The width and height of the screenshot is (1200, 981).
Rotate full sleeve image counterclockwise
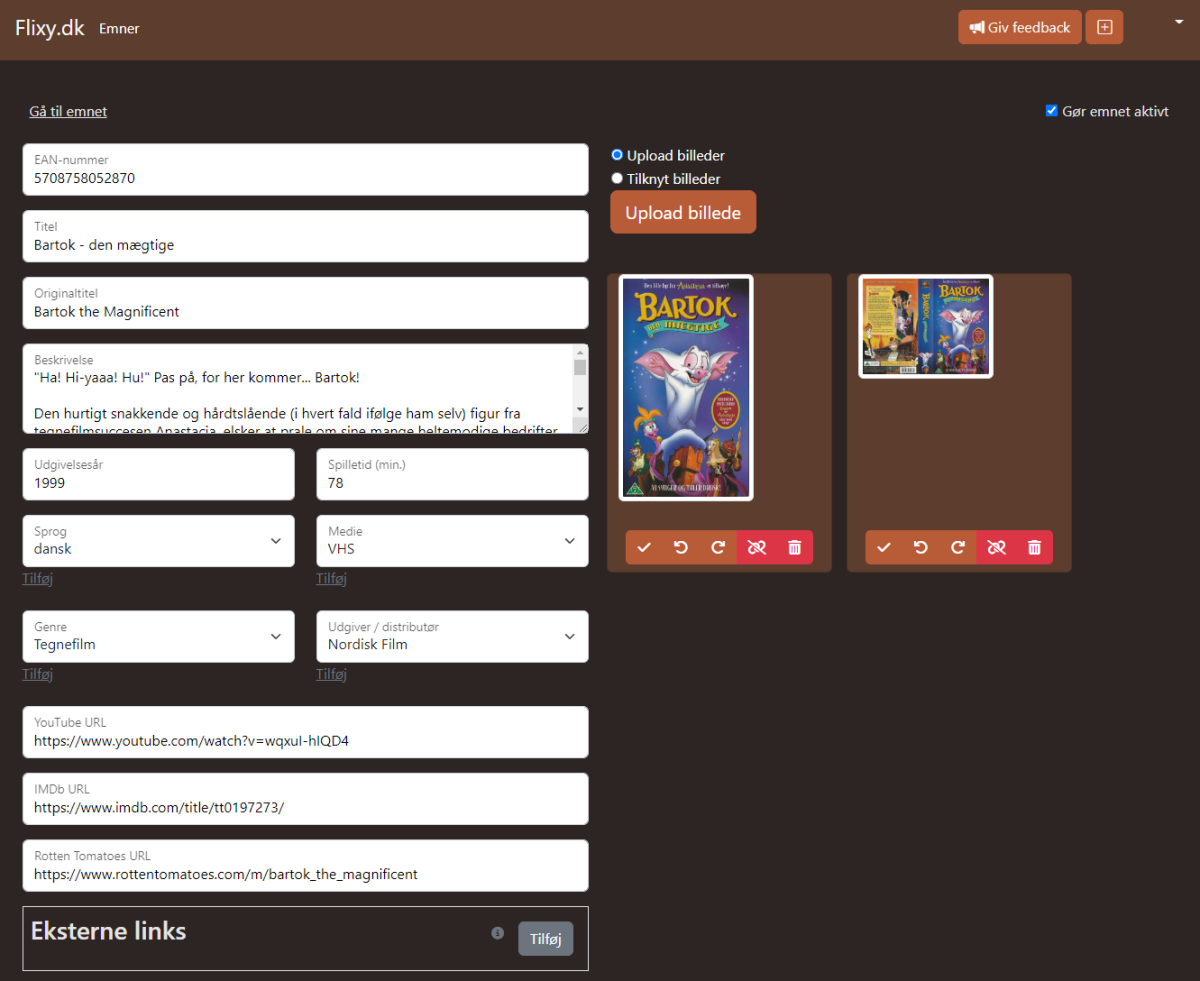pyautogui.click(x=921, y=547)
